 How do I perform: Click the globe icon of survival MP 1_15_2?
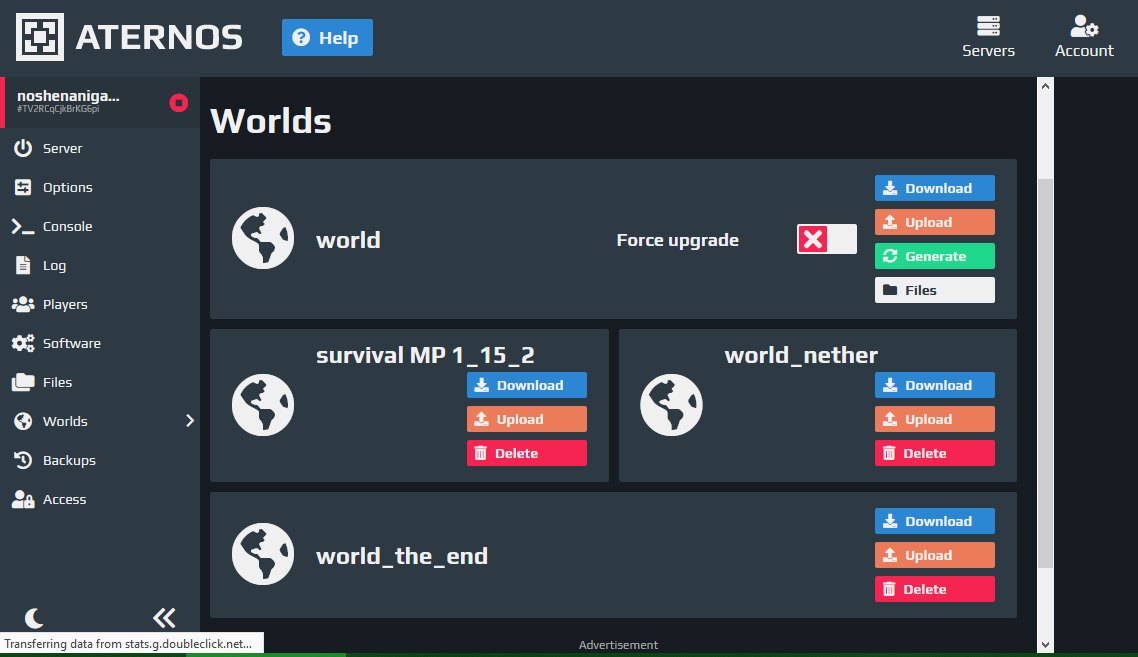tap(263, 405)
